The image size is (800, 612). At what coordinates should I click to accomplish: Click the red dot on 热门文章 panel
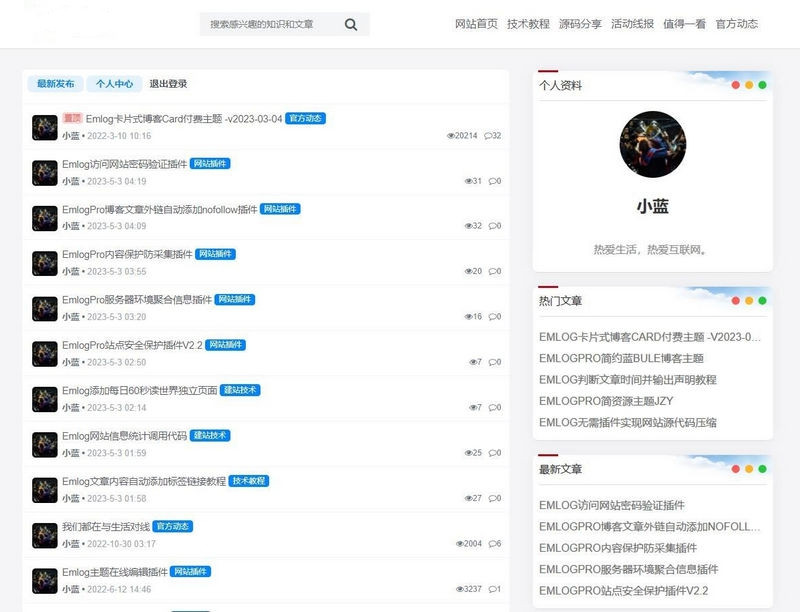pos(736,298)
